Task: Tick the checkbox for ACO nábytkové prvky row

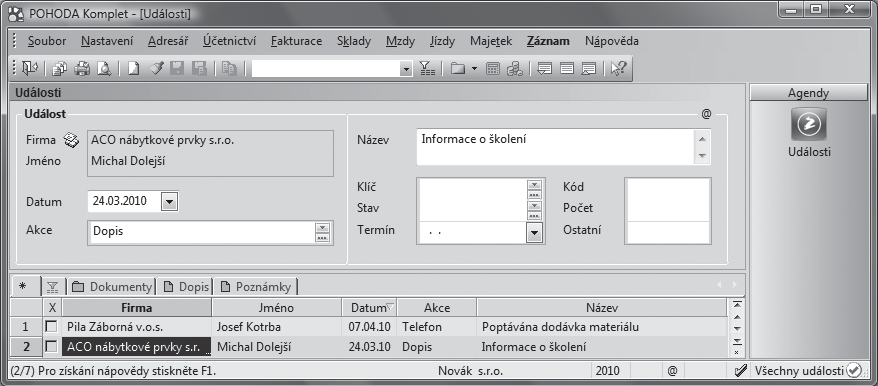Action: click(x=52, y=347)
